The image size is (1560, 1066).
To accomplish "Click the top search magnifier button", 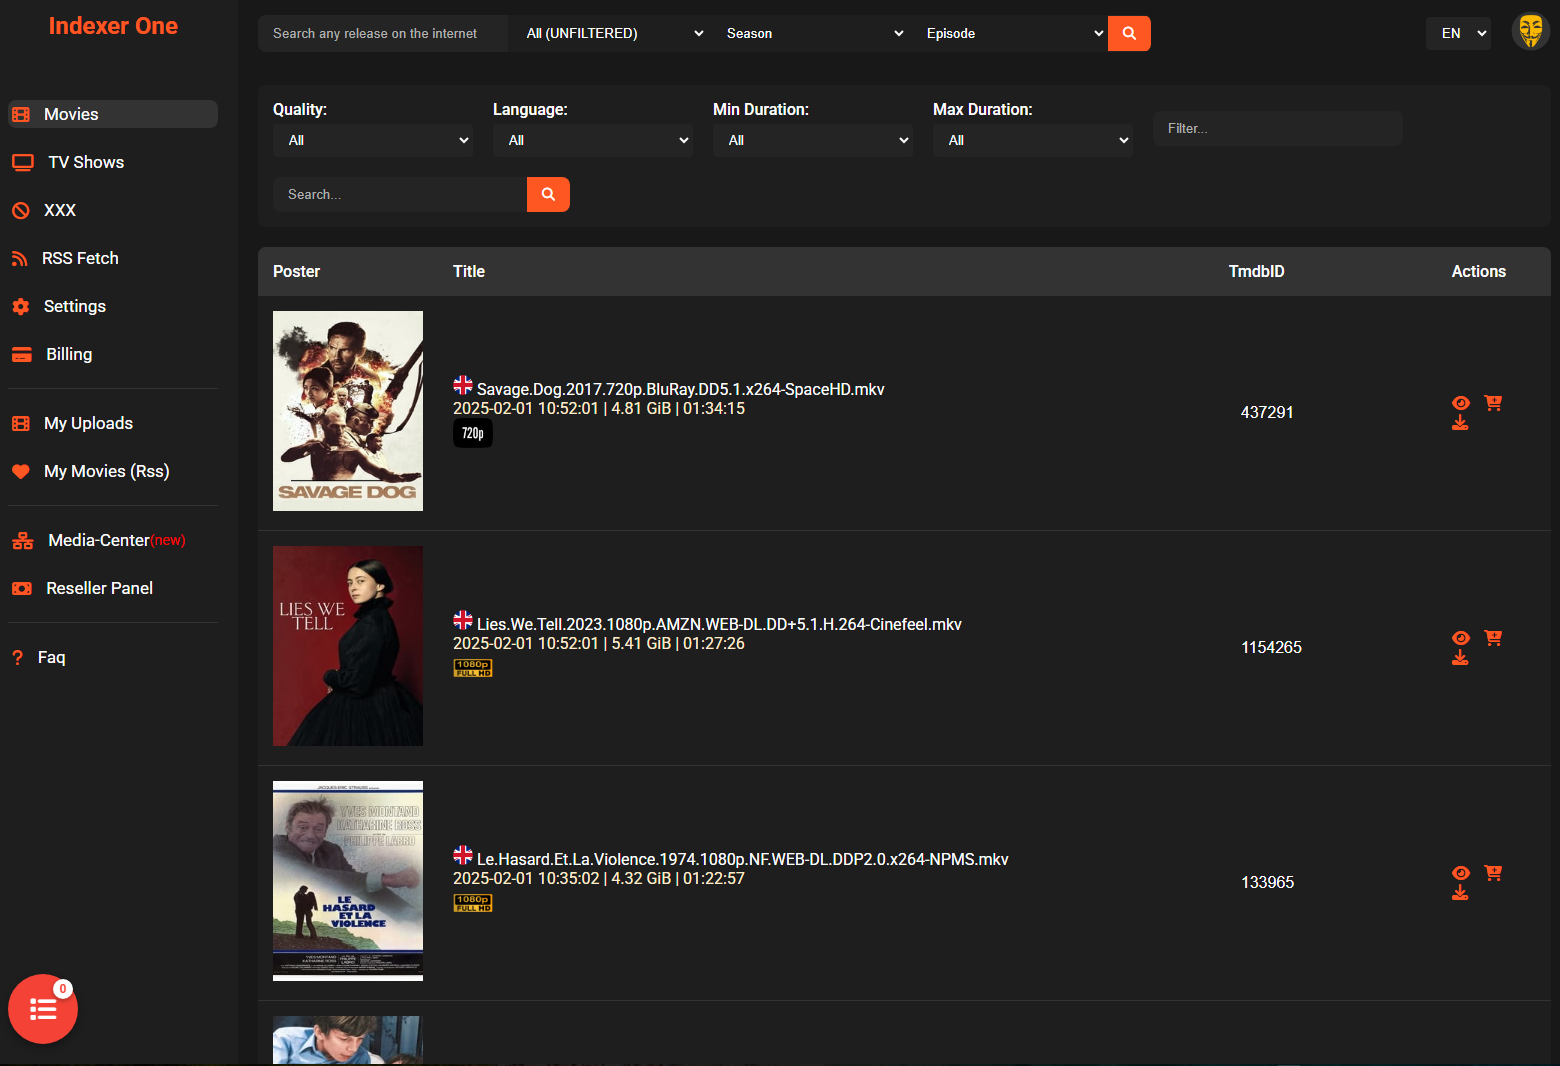I will [1129, 33].
